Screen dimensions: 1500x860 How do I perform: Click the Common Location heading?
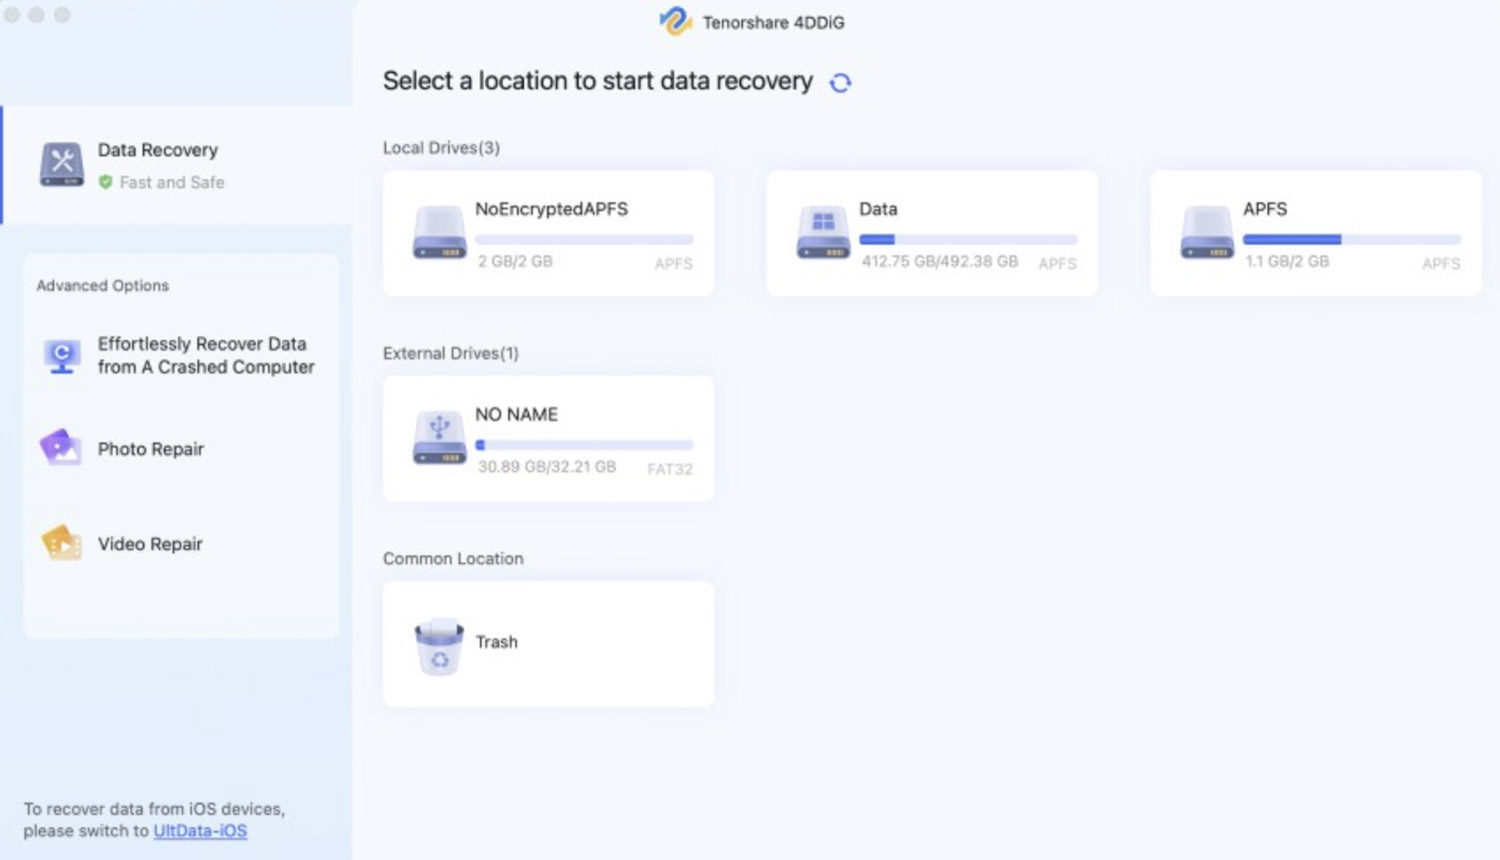click(x=453, y=559)
